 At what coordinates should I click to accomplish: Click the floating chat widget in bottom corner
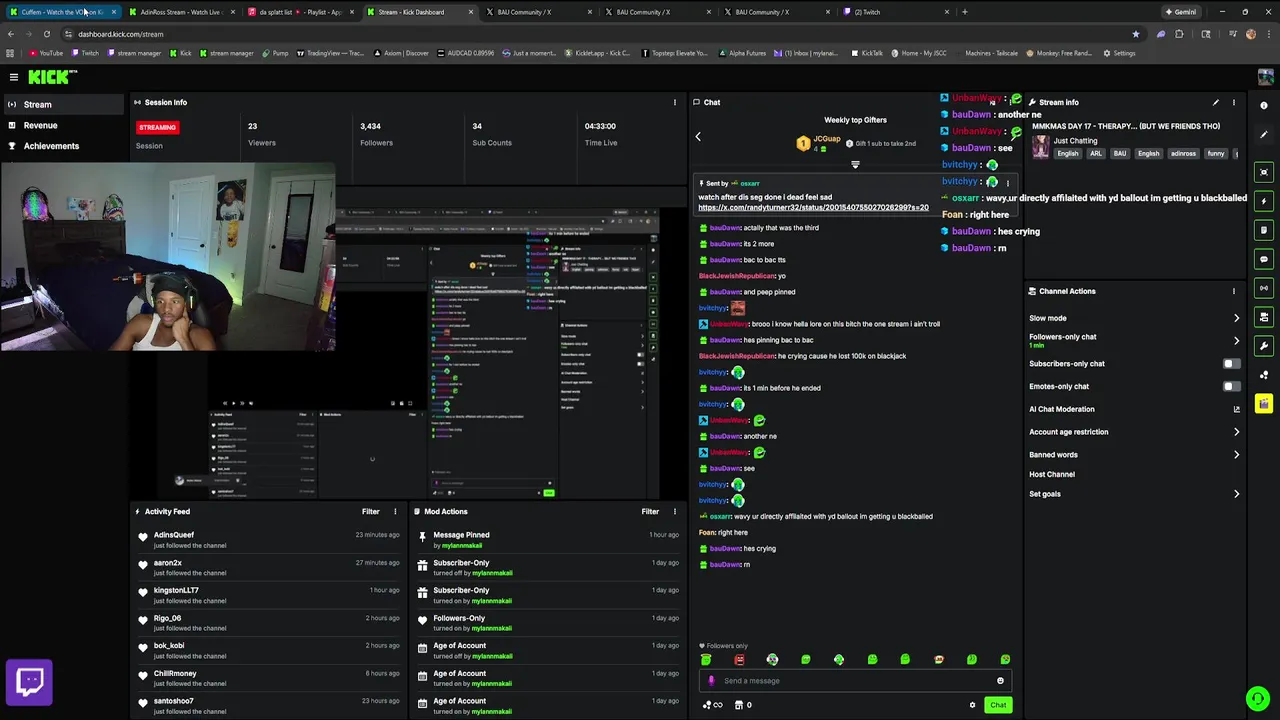point(29,682)
